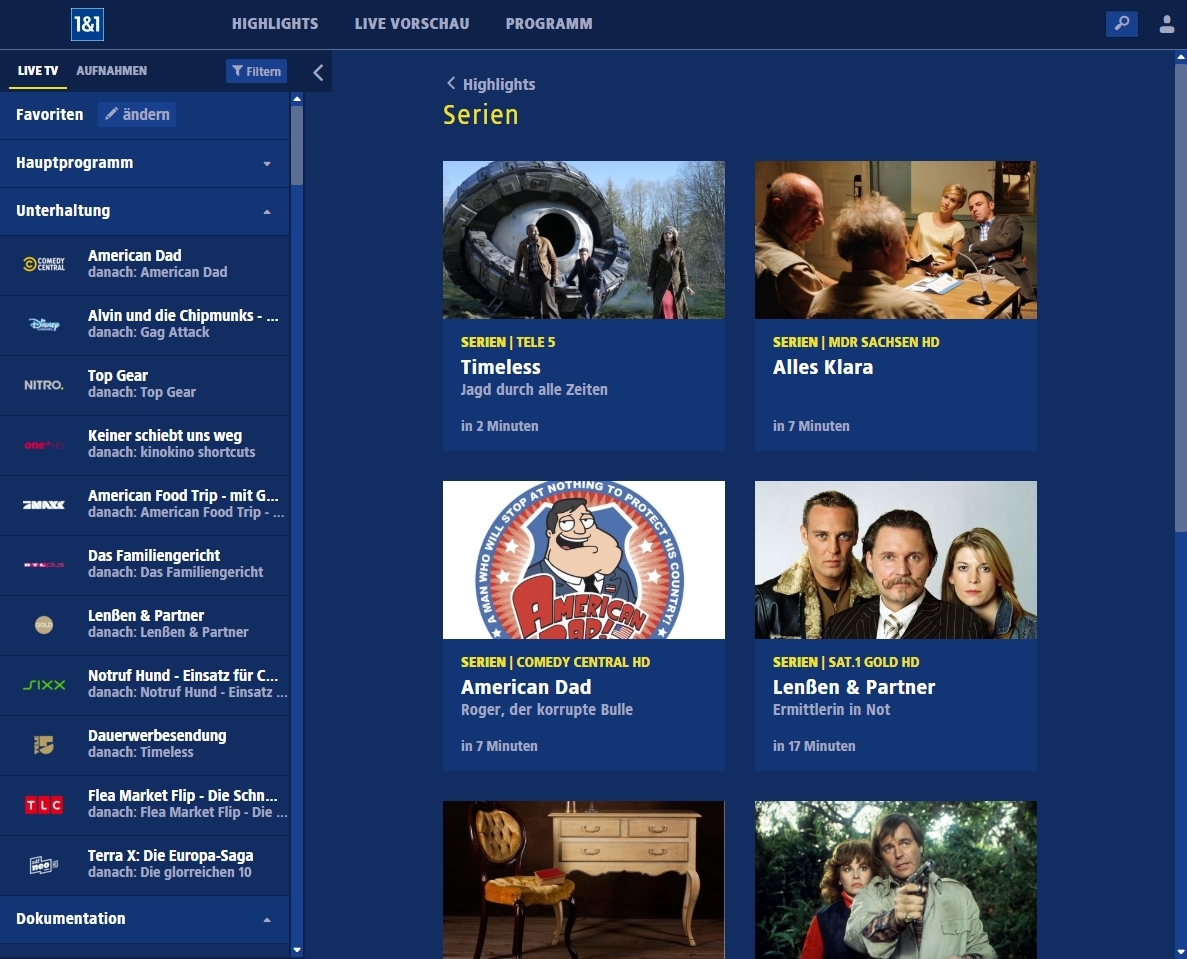Open the Timeless series thumbnail

pyautogui.click(x=583, y=240)
